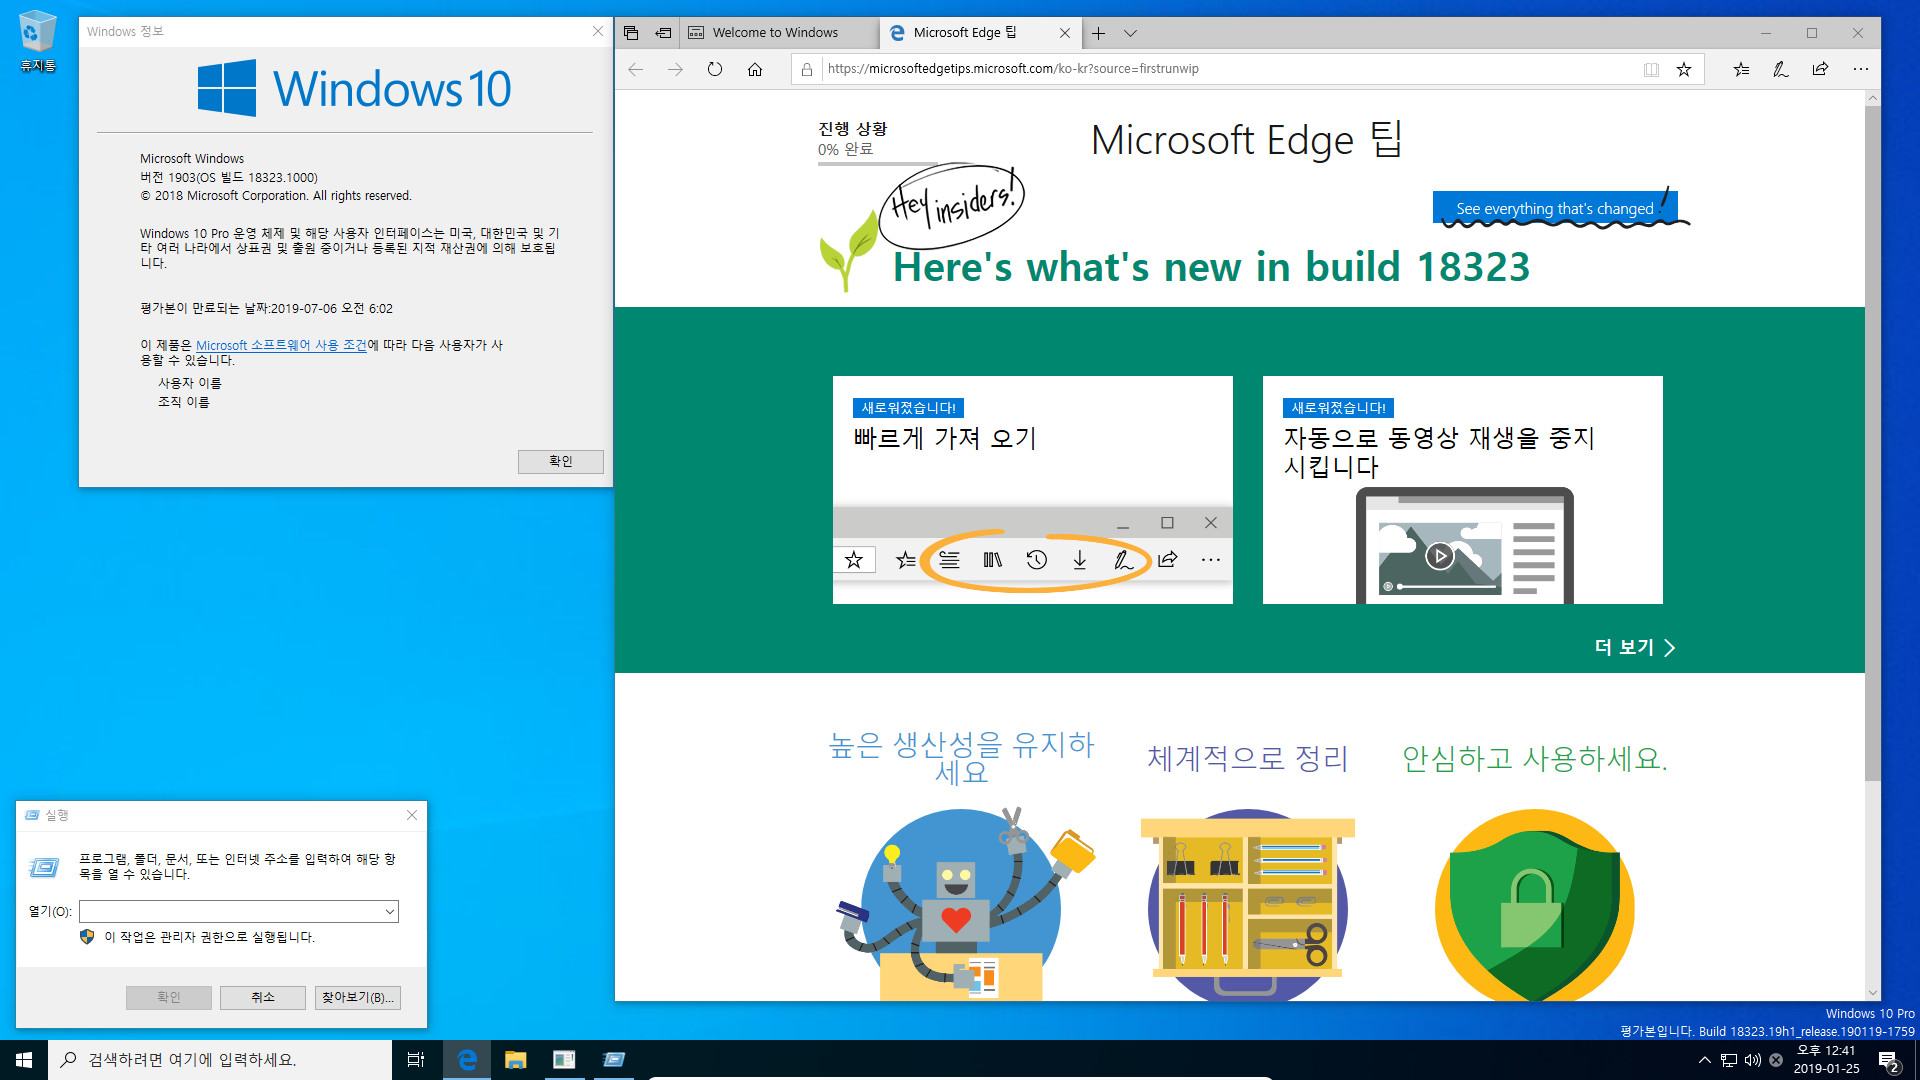Maximize the Edge window

(x=1812, y=33)
